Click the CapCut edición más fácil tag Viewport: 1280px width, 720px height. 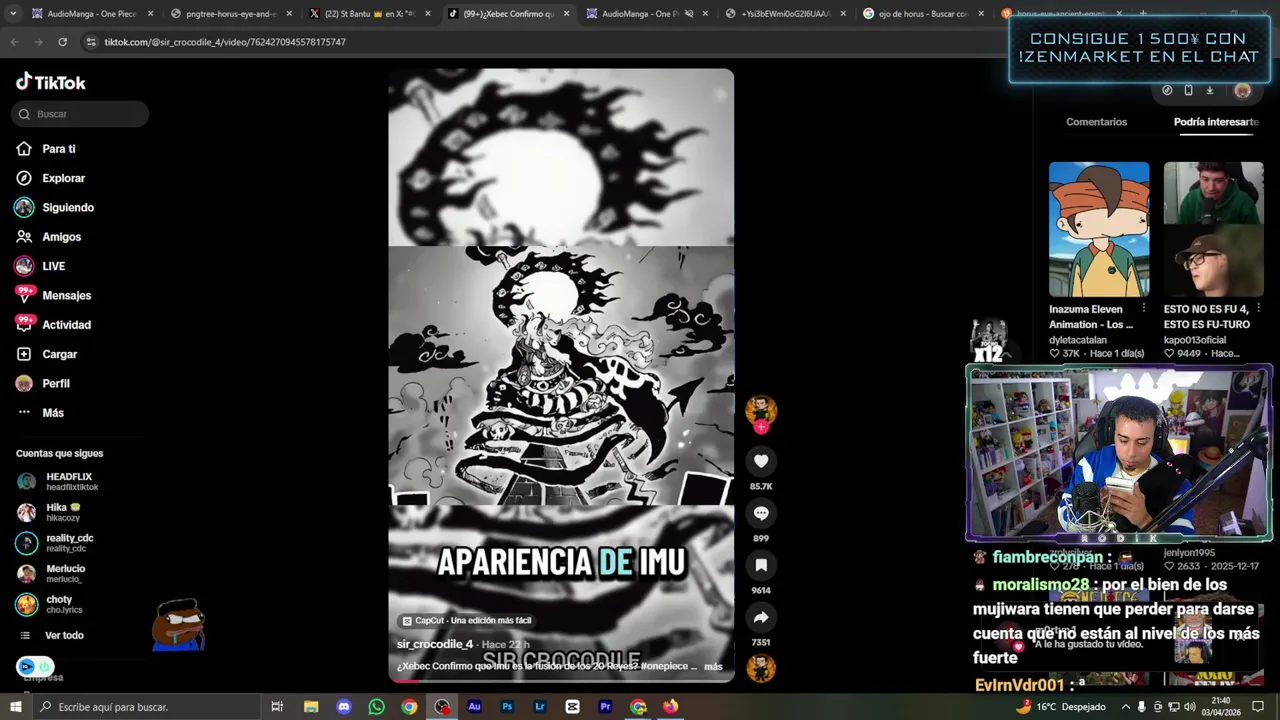(466, 621)
